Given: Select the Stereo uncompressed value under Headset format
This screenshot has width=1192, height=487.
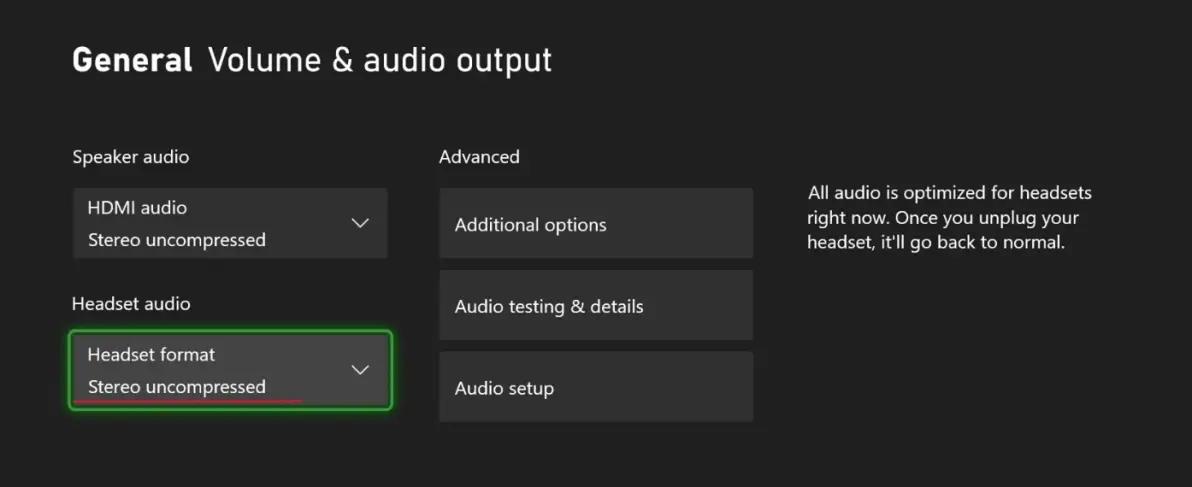Looking at the screenshot, I should click(x=177, y=387).
